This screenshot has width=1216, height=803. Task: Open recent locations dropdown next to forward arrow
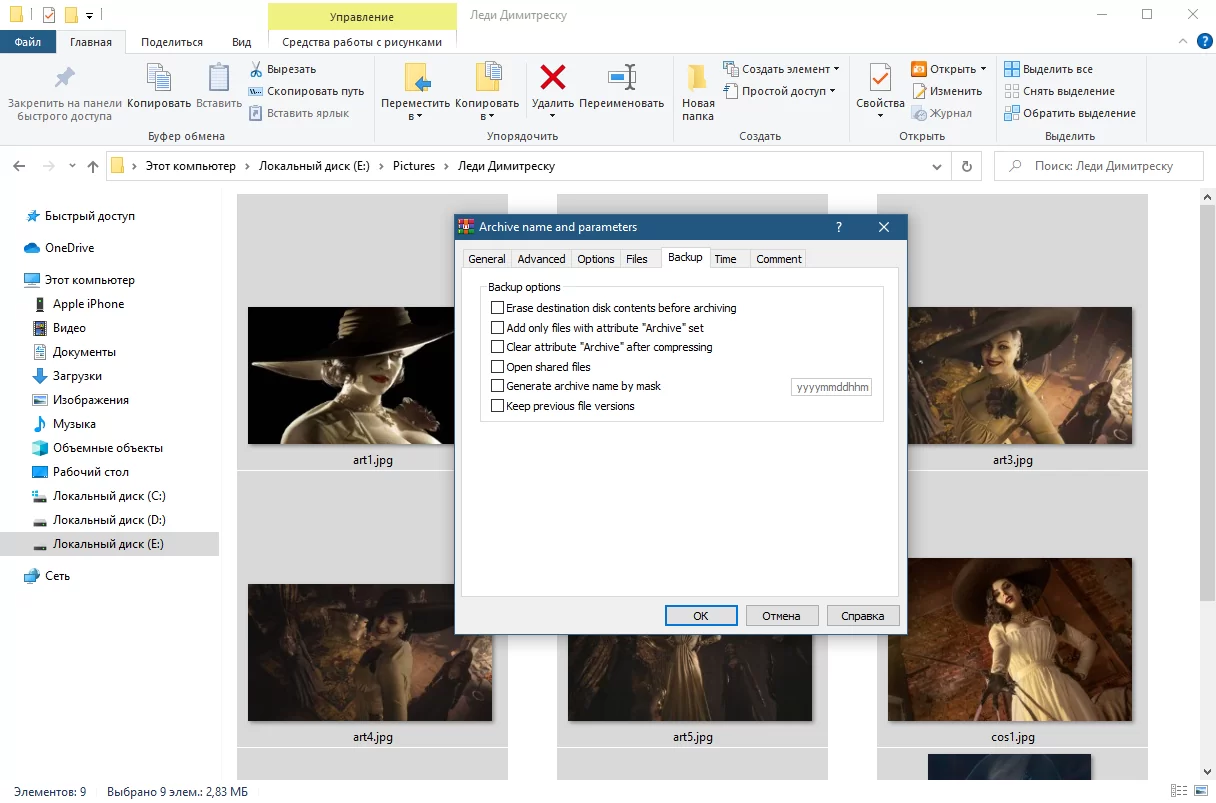(73, 166)
